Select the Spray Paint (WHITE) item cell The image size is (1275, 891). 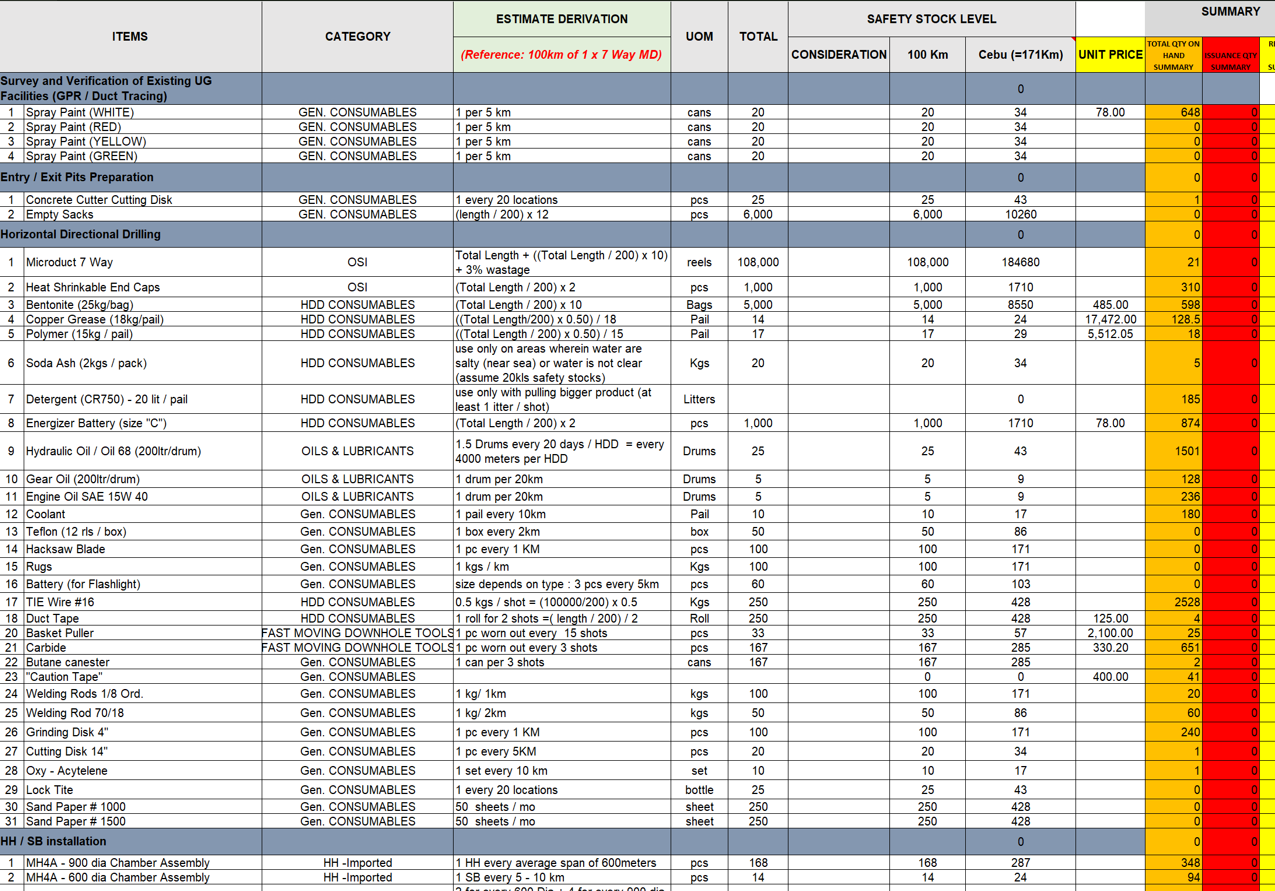click(x=100, y=112)
